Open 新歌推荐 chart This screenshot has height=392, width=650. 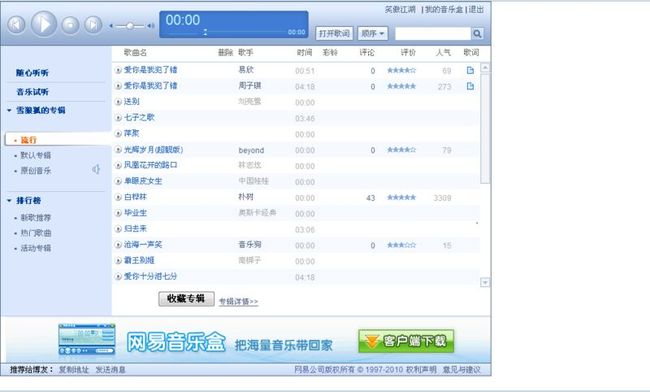click(36, 218)
